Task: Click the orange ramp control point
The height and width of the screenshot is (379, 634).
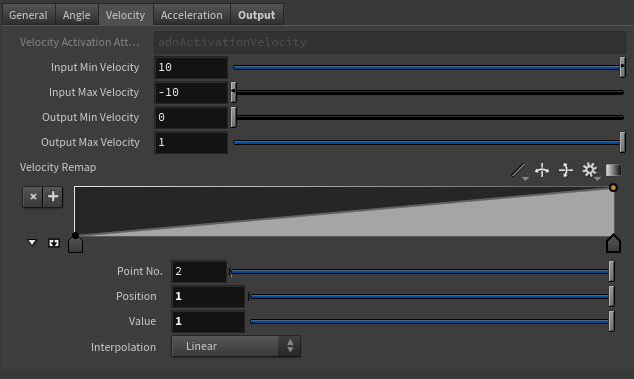Action: pyautogui.click(x=613, y=188)
